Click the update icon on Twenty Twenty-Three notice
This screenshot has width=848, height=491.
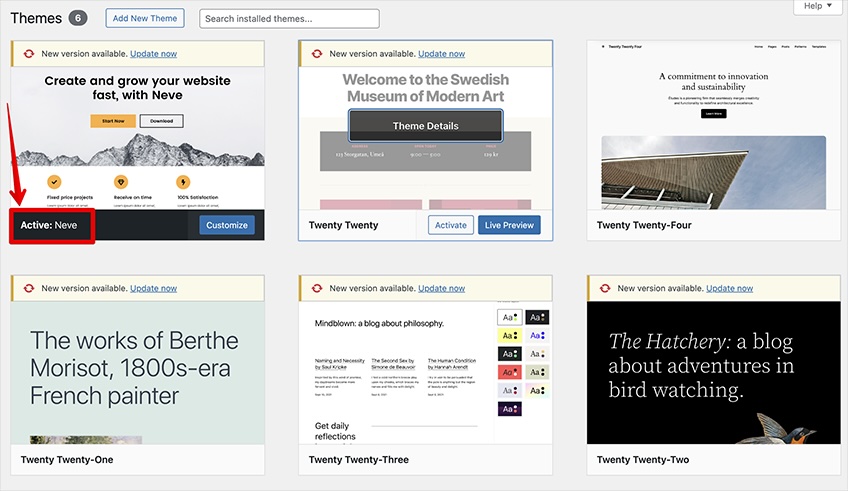click(317, 288)
